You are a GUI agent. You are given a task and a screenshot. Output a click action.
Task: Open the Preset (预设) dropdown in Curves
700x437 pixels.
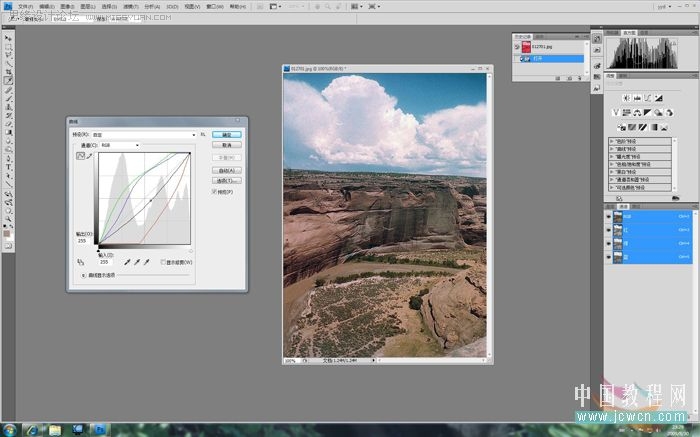(144, 135)
